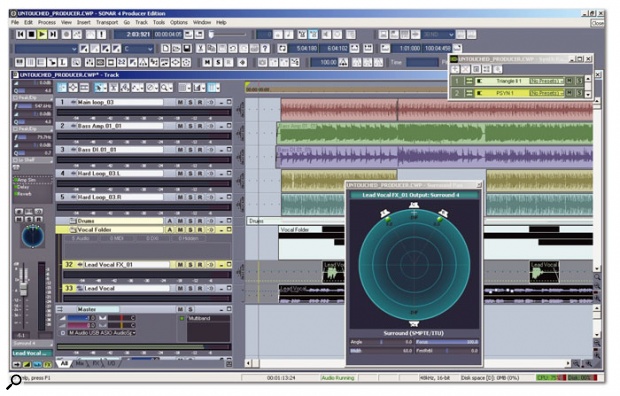
Task: Open the Transport menu
Action: point(107,23)
